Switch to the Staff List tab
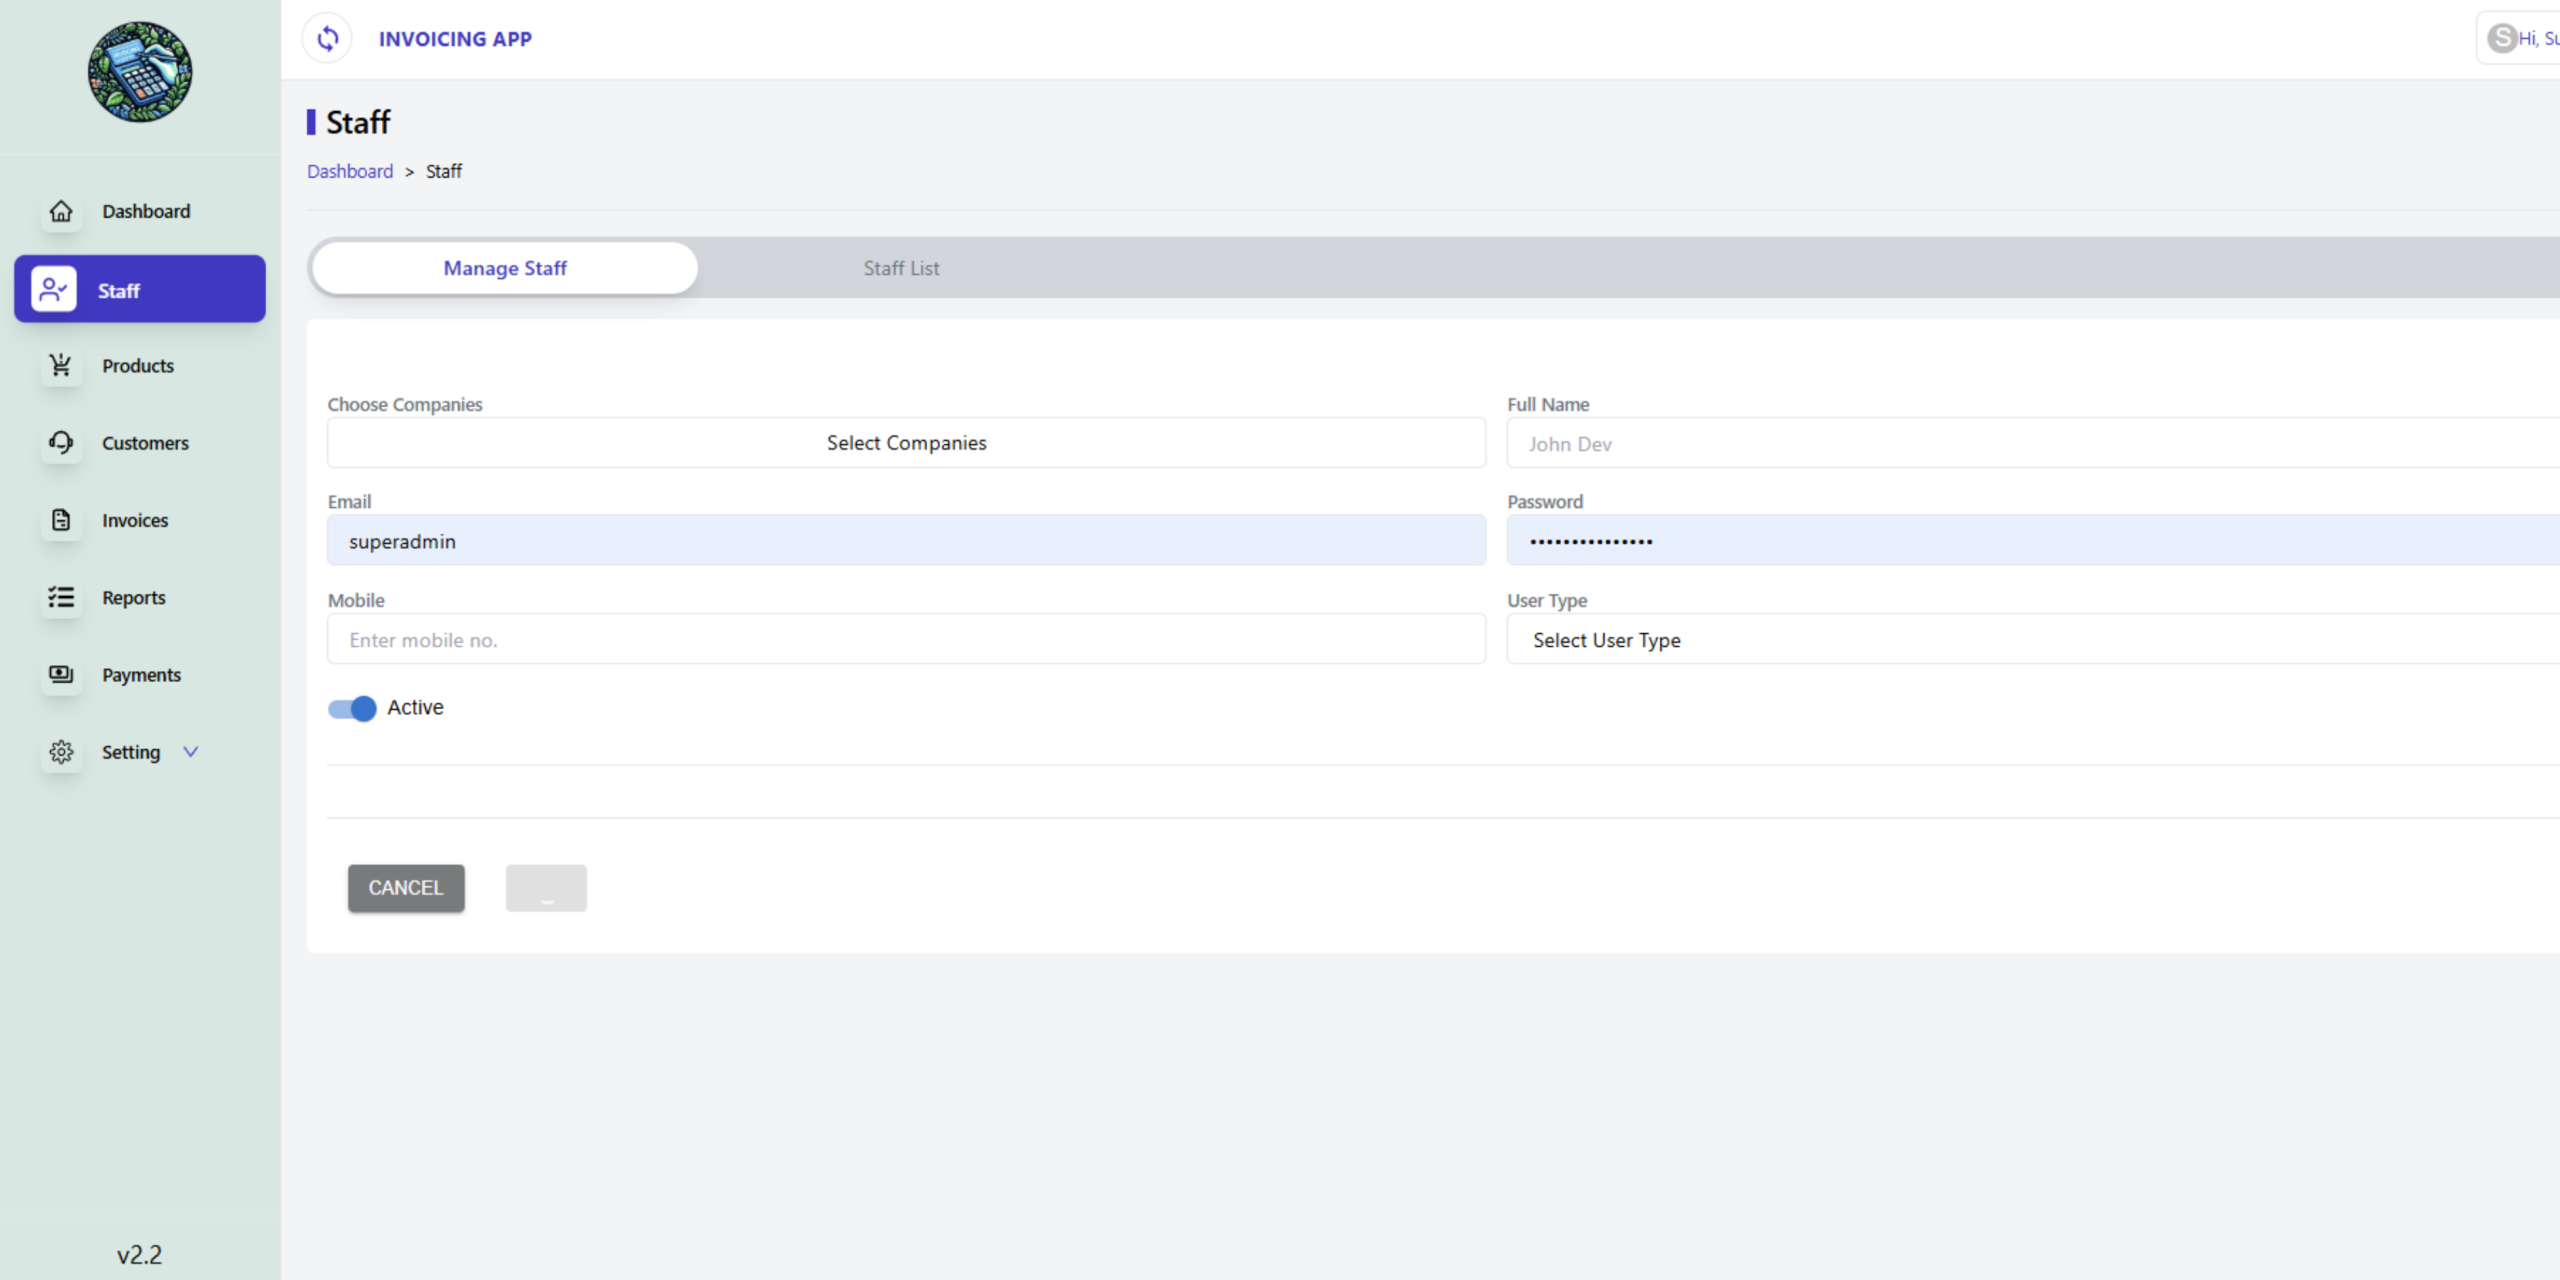2560x1280 pixels. pos(901,268)
